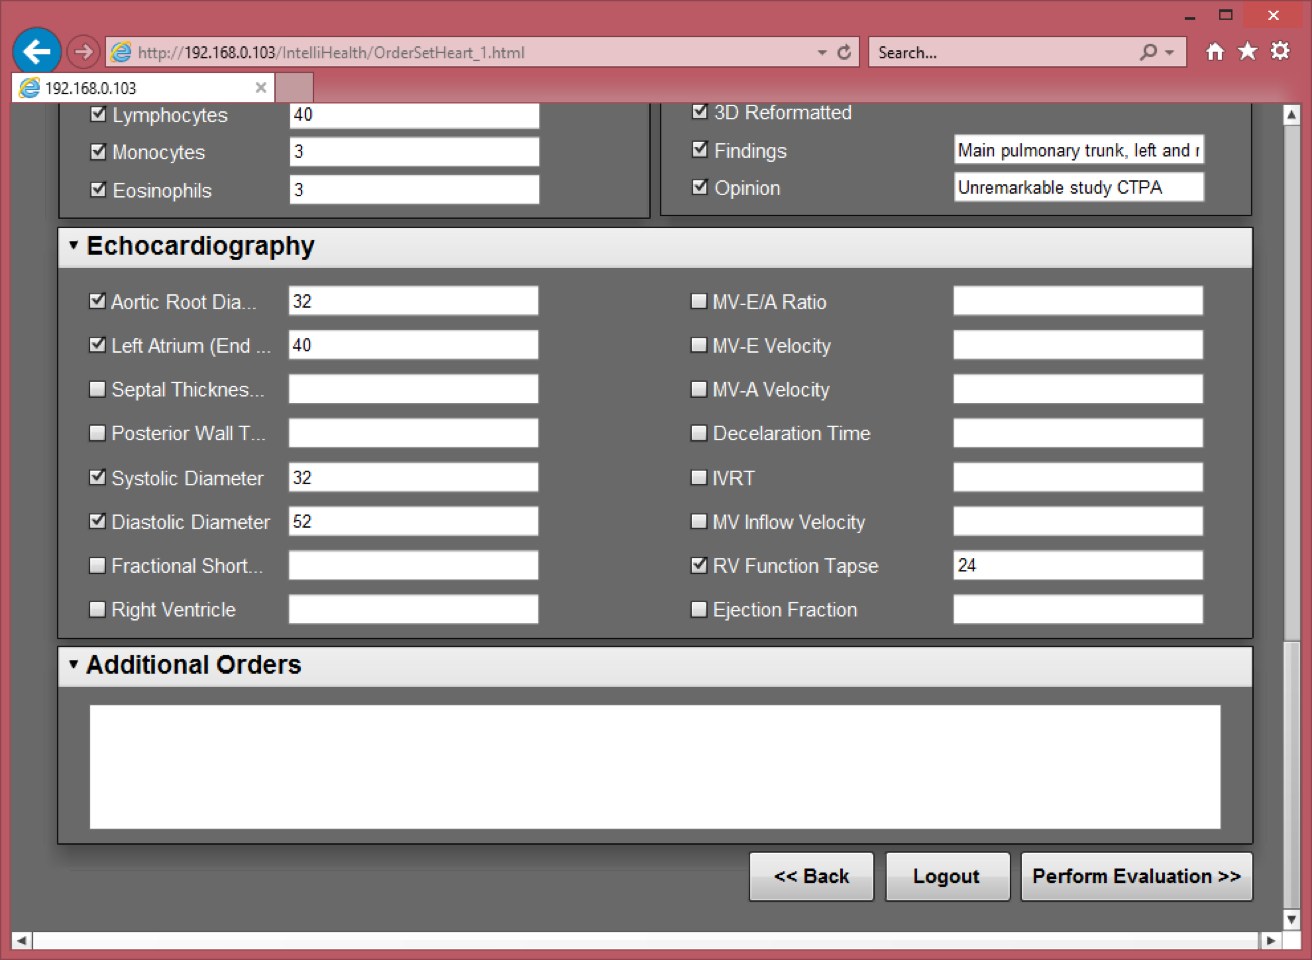Select the 192.168.0.103 browser tab

(130, 88)
